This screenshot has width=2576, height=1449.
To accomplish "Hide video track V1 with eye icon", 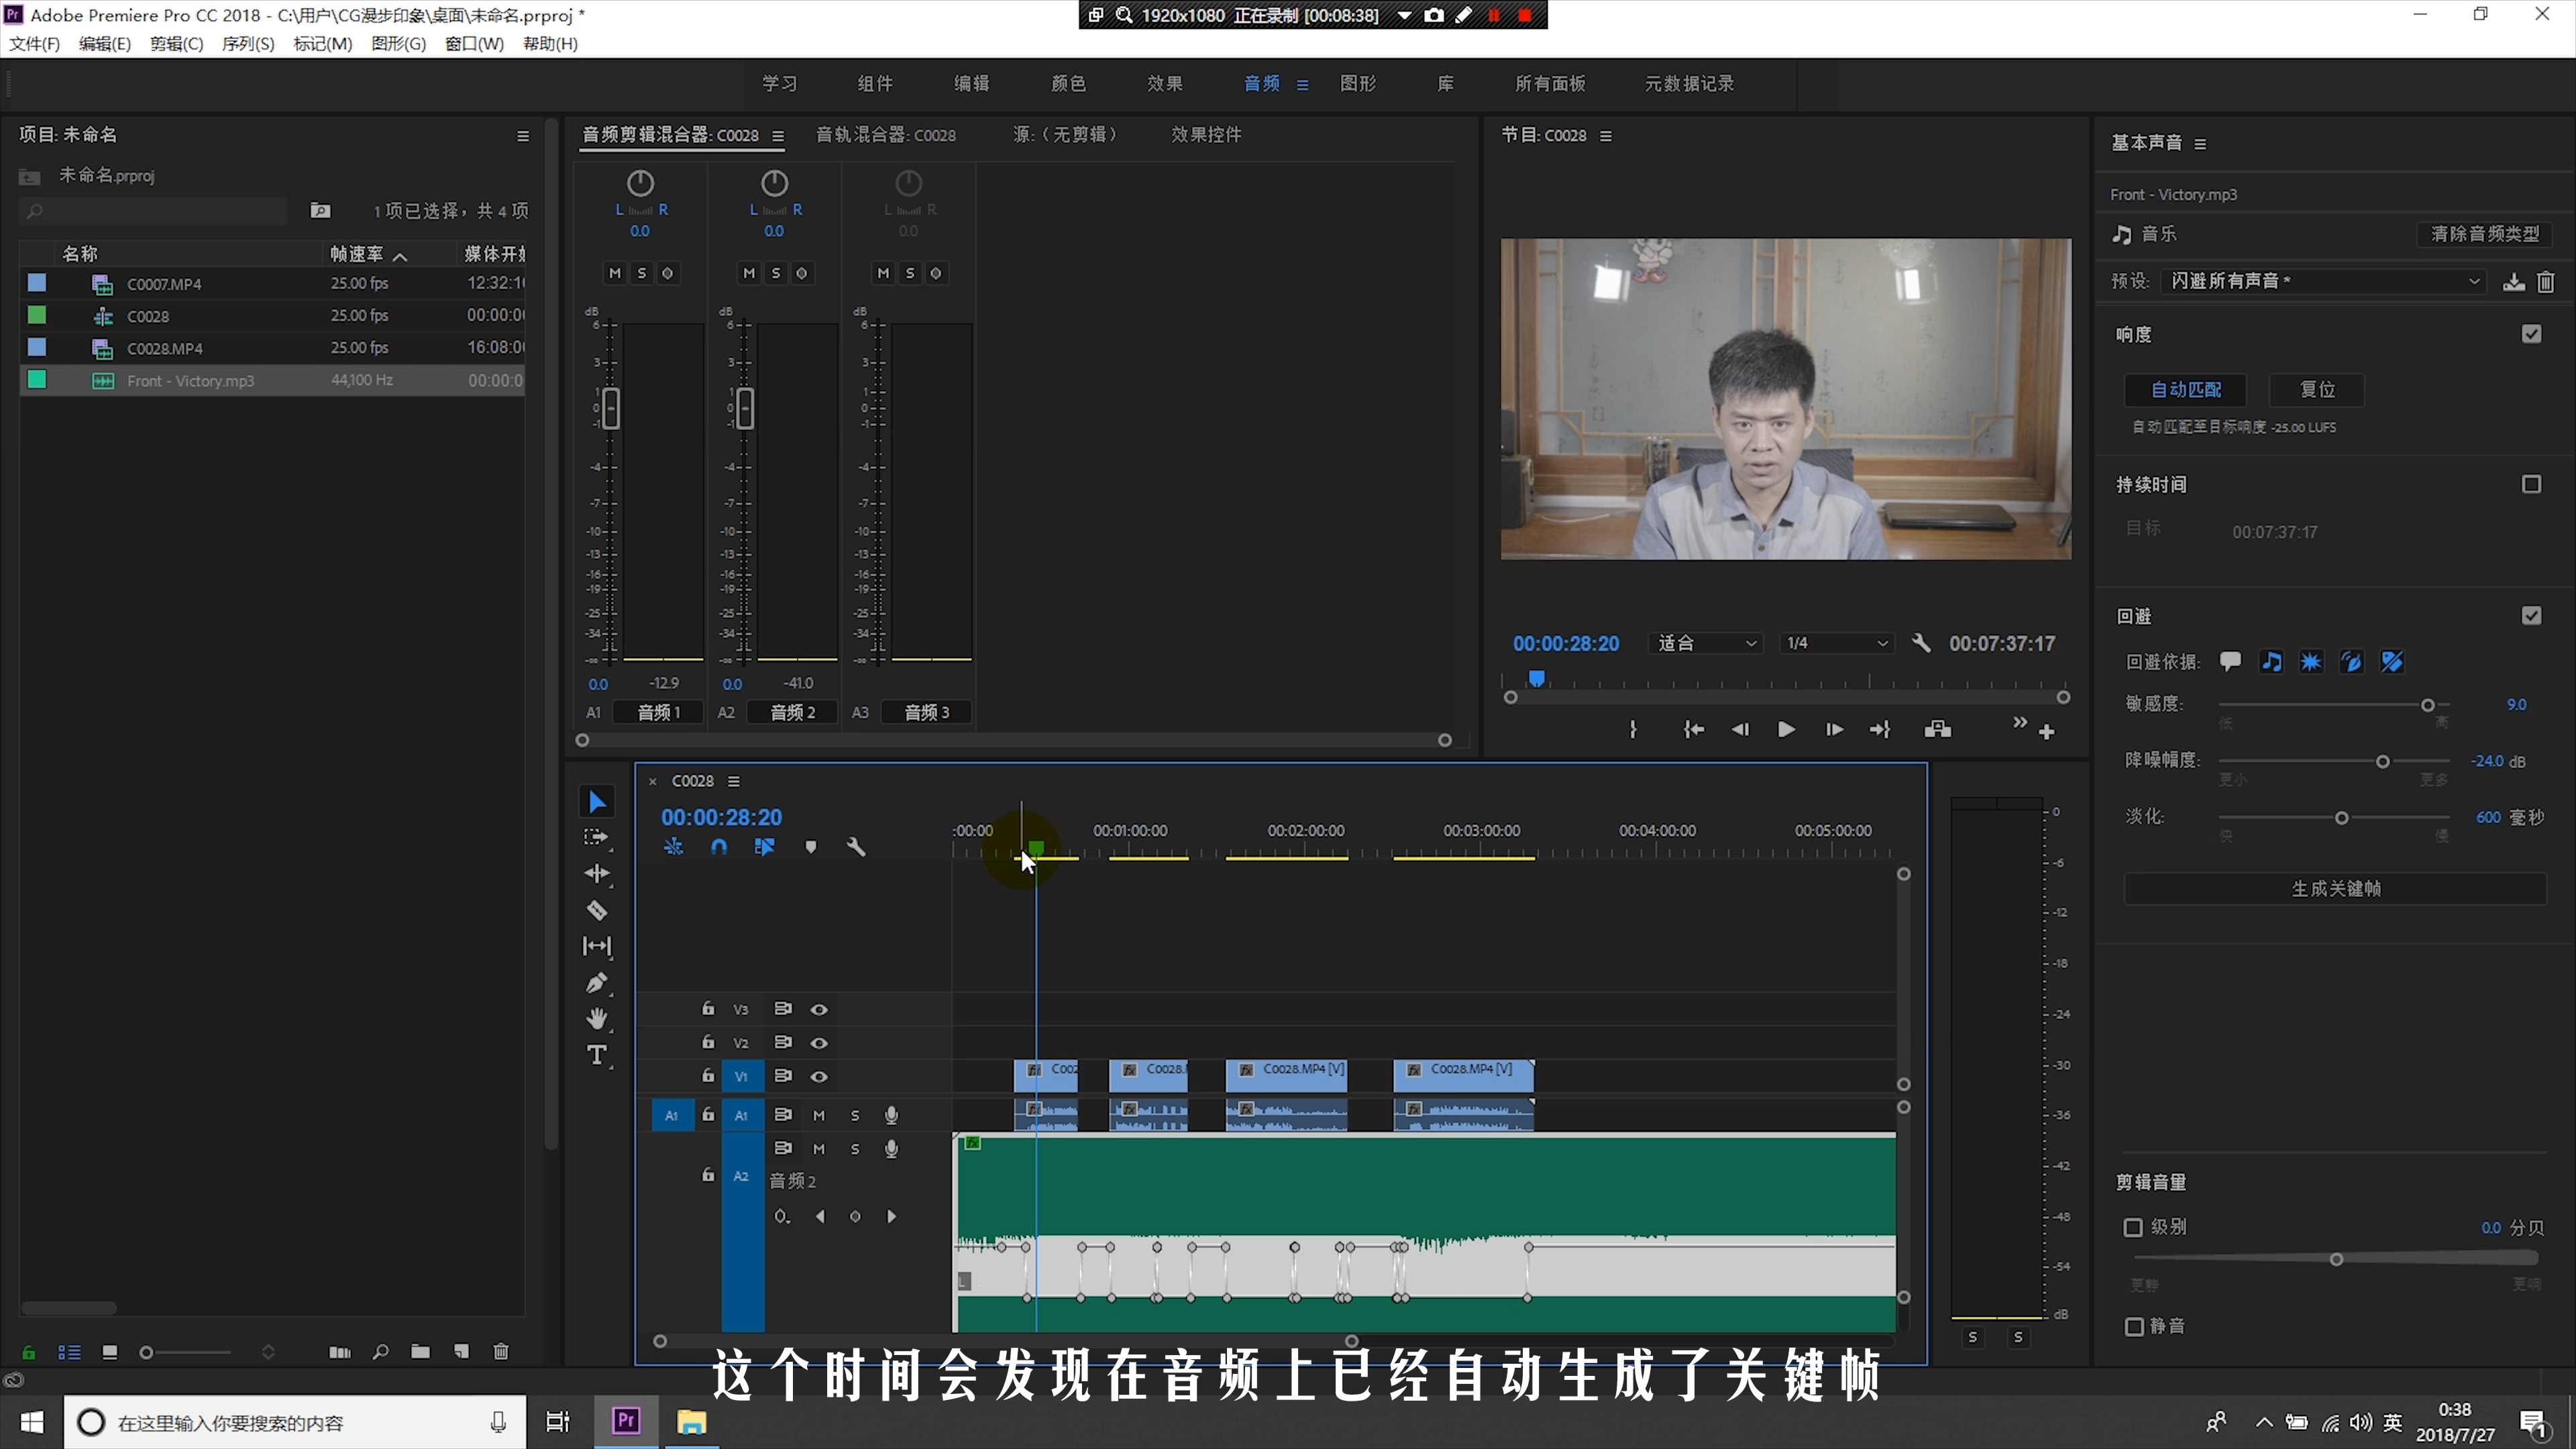I will [819, 1076].
